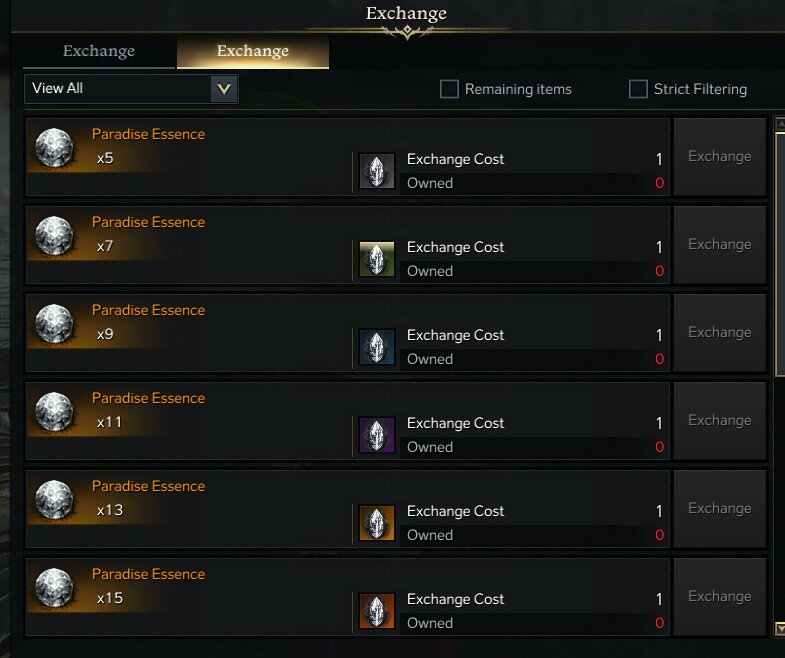This screenshot has width=785, height=658.
Task: Select the blue crystal cost icon
Action: pos(377,347)
